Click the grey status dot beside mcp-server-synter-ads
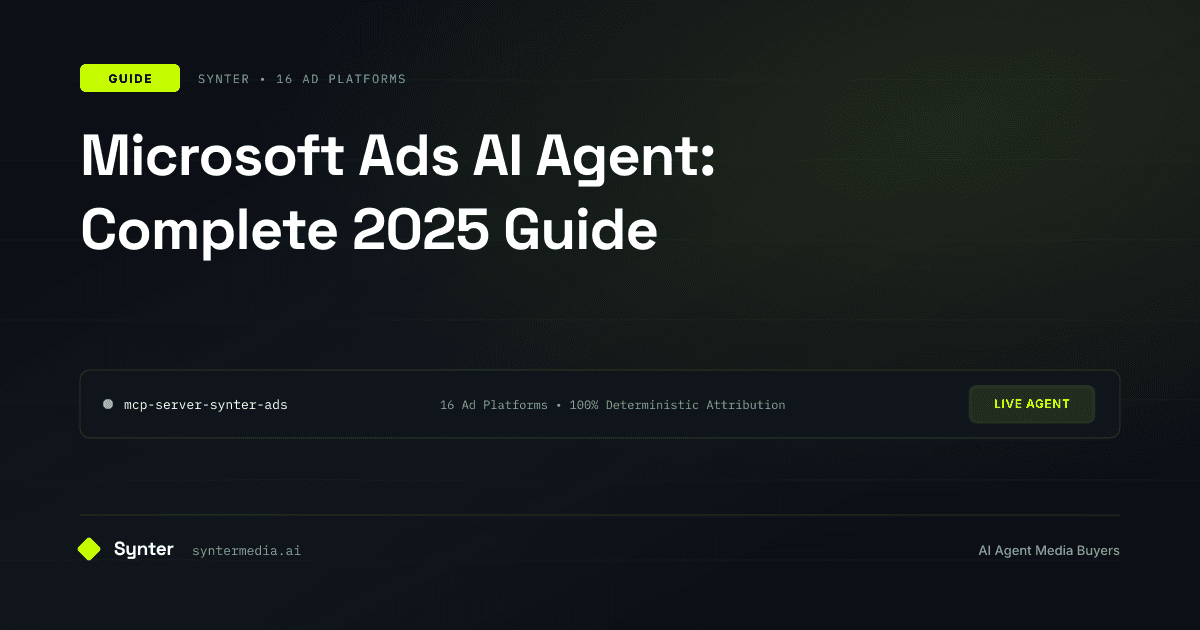This screenshot has height=630, width=1200. click(x=108, y=405)
